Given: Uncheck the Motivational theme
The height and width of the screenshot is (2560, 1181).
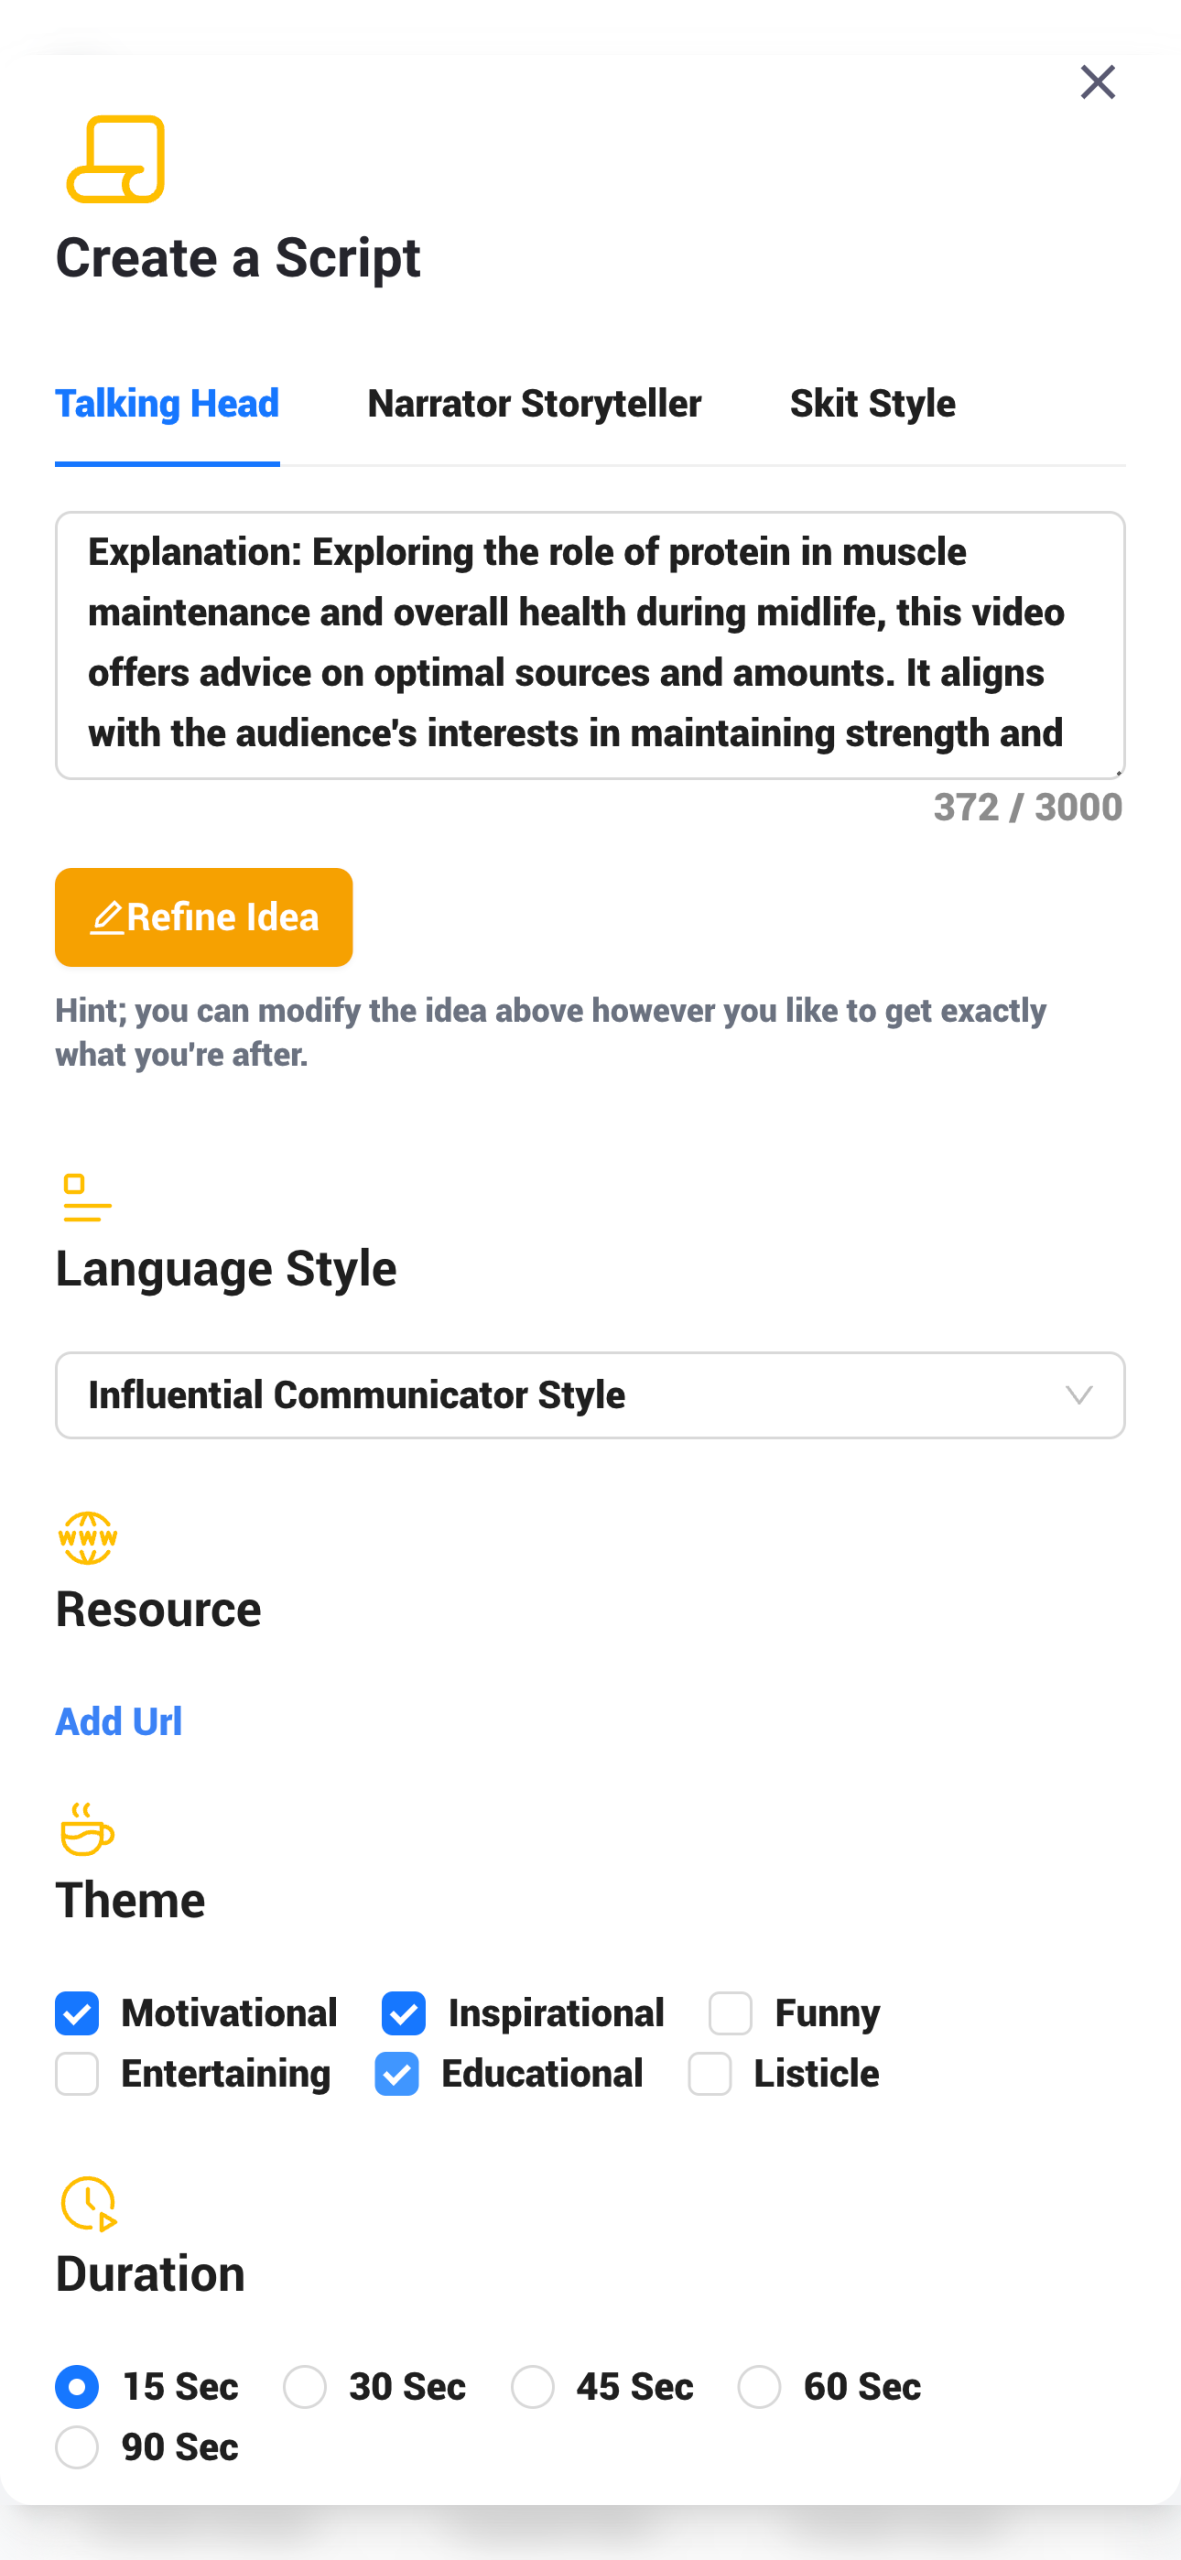Looking at the screenshot, I should [77, 2013].
